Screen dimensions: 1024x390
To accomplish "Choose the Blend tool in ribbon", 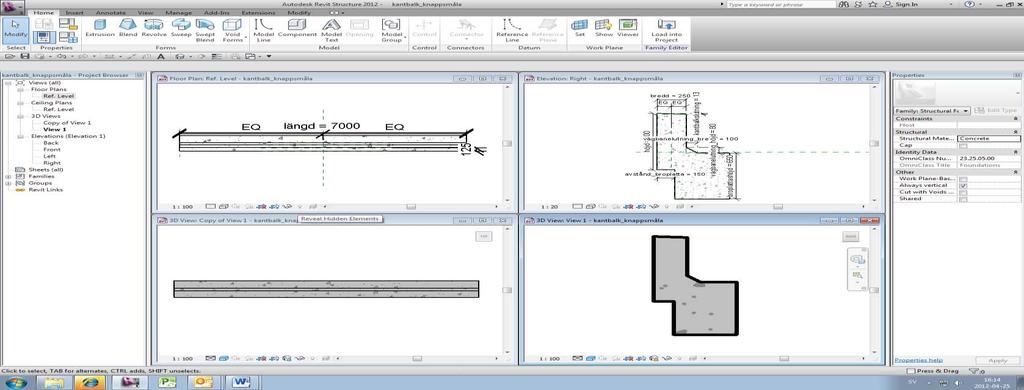I will tap(128, 29).
